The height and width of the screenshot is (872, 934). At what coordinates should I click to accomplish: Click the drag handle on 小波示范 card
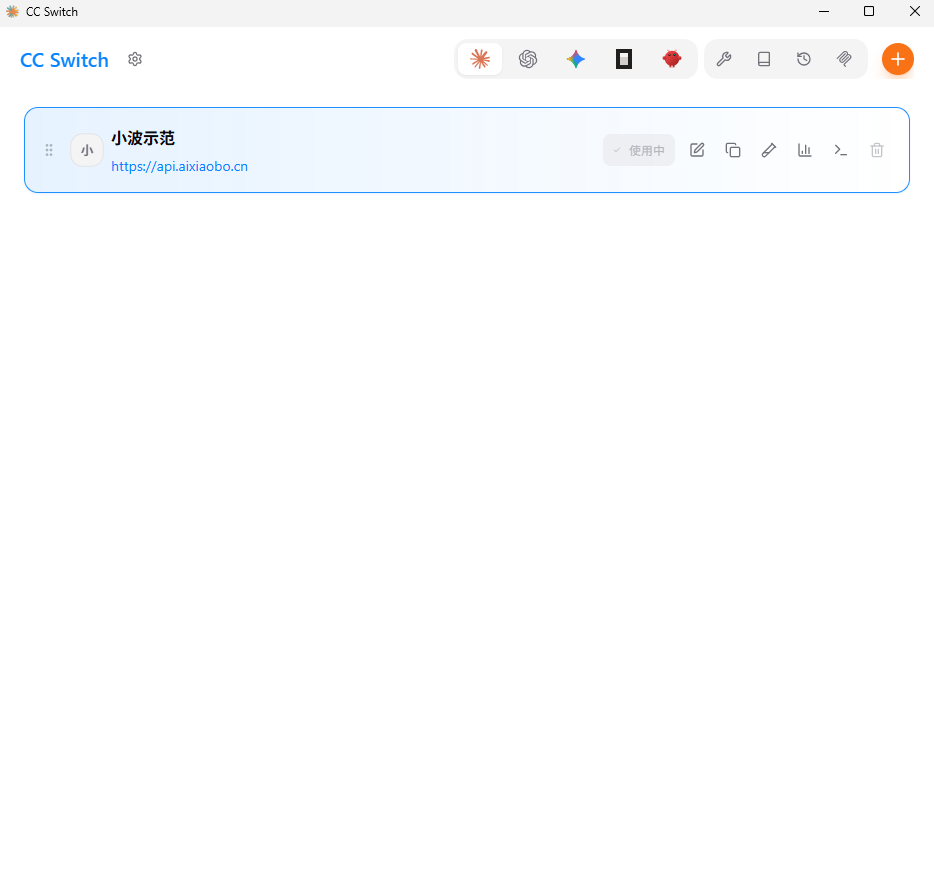coord(49,150)
